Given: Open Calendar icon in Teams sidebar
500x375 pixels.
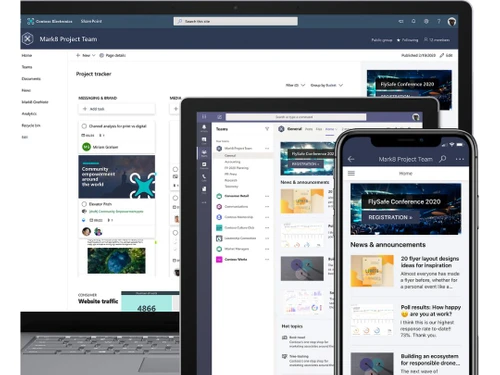Looking at the screenshot, I should pos(204,165).
